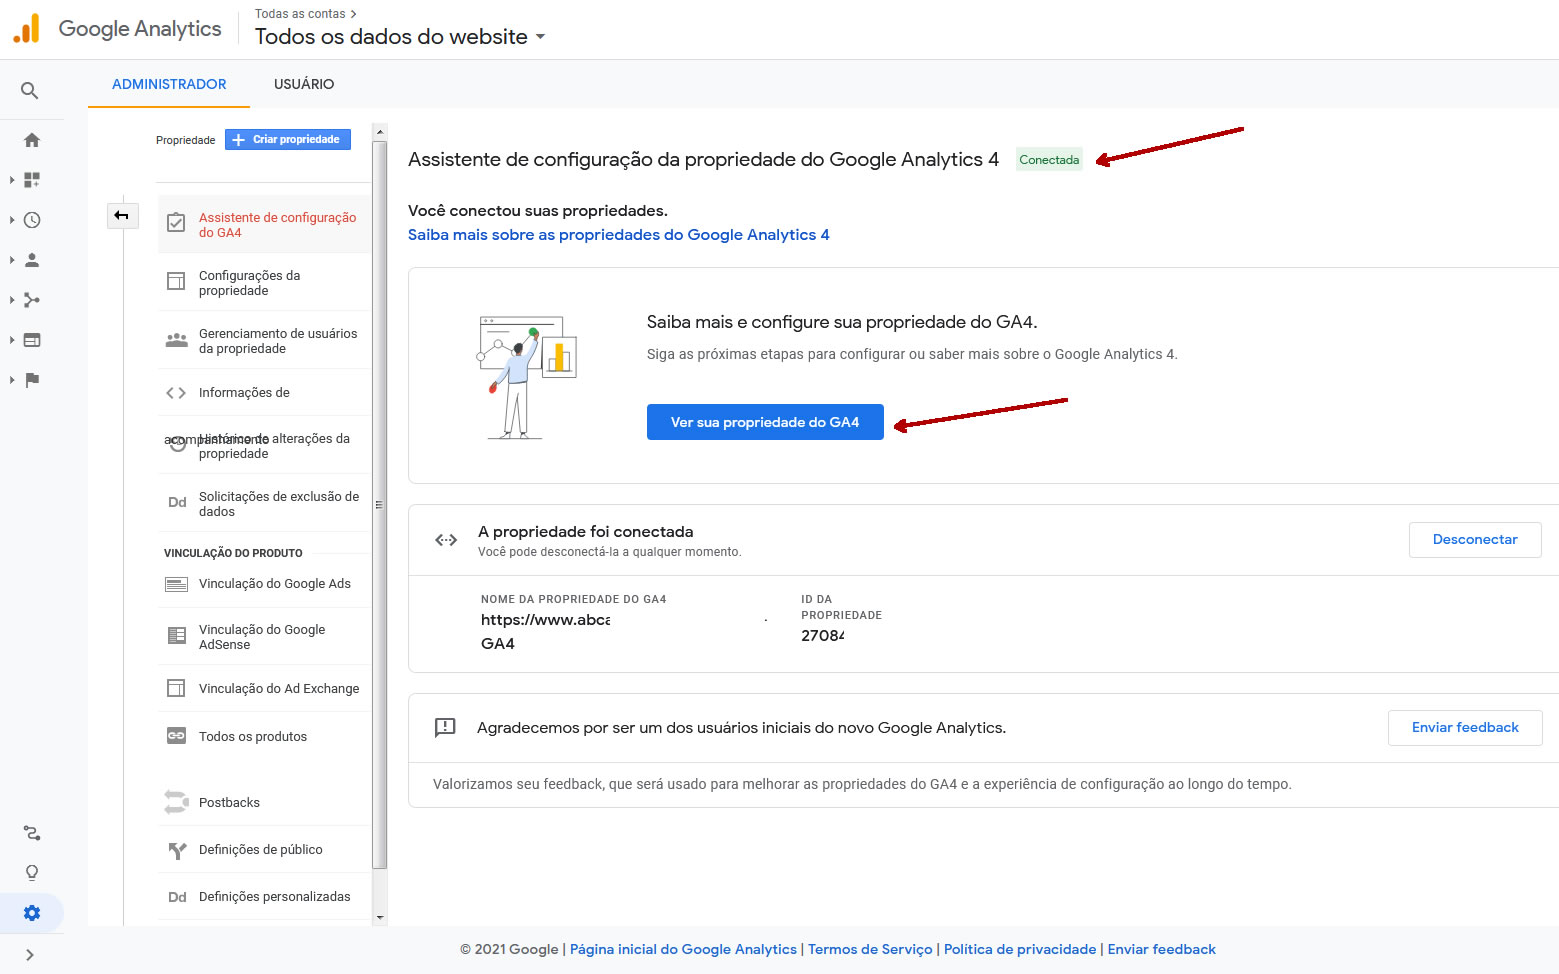Click the audience definitions fork icon

pos(177,851)
